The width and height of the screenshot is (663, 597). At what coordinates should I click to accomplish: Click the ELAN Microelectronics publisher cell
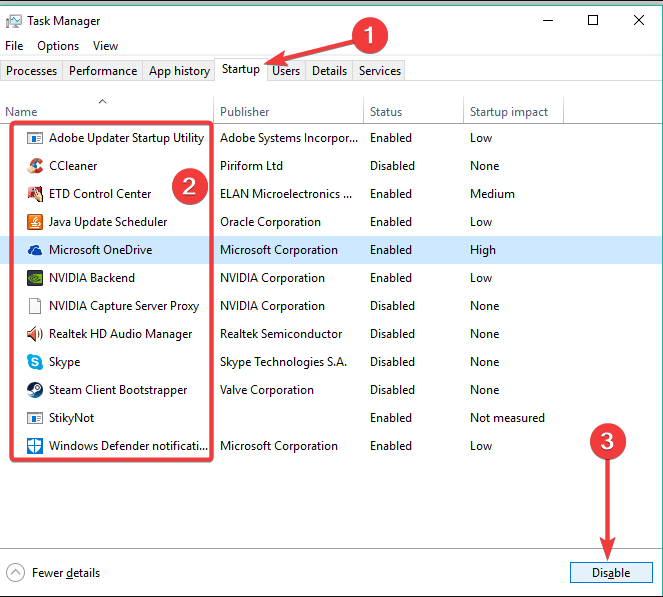click(x=286, y=194)
